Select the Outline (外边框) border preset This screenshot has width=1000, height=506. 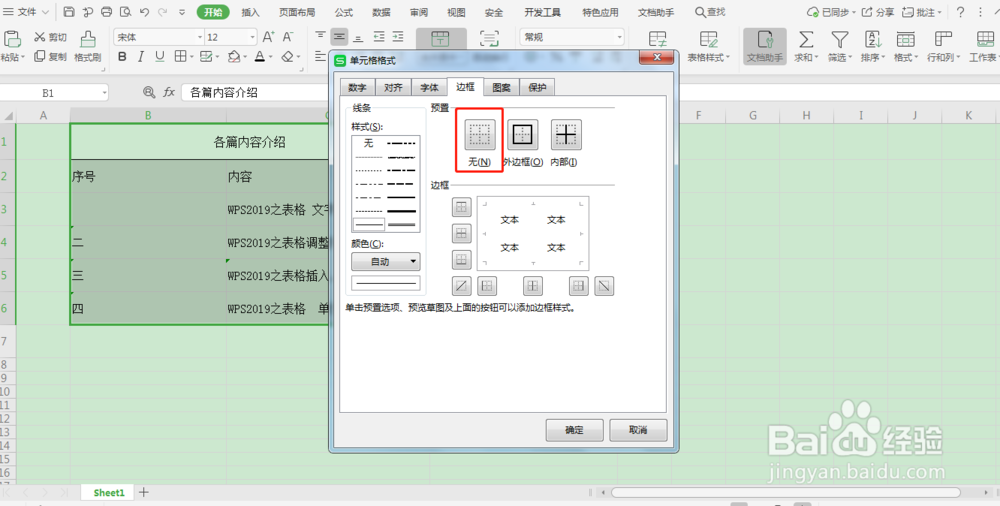coord(523,135)
